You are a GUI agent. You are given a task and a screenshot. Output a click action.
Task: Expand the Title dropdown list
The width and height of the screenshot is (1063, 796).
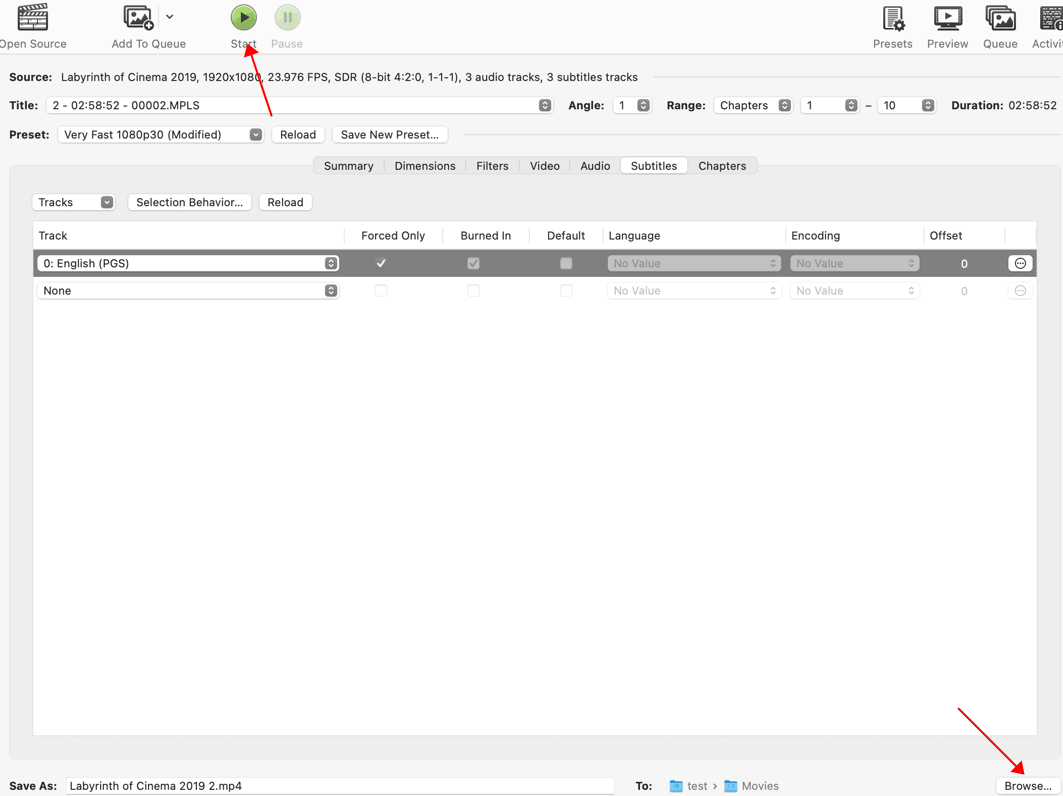click(x=545, y=105)
